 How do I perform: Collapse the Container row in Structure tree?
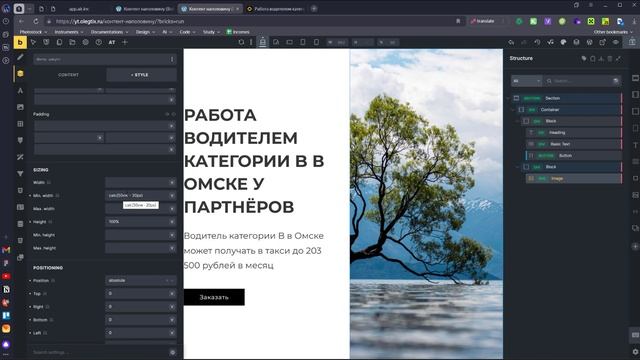pyautogui.click(x=513, y=110)
